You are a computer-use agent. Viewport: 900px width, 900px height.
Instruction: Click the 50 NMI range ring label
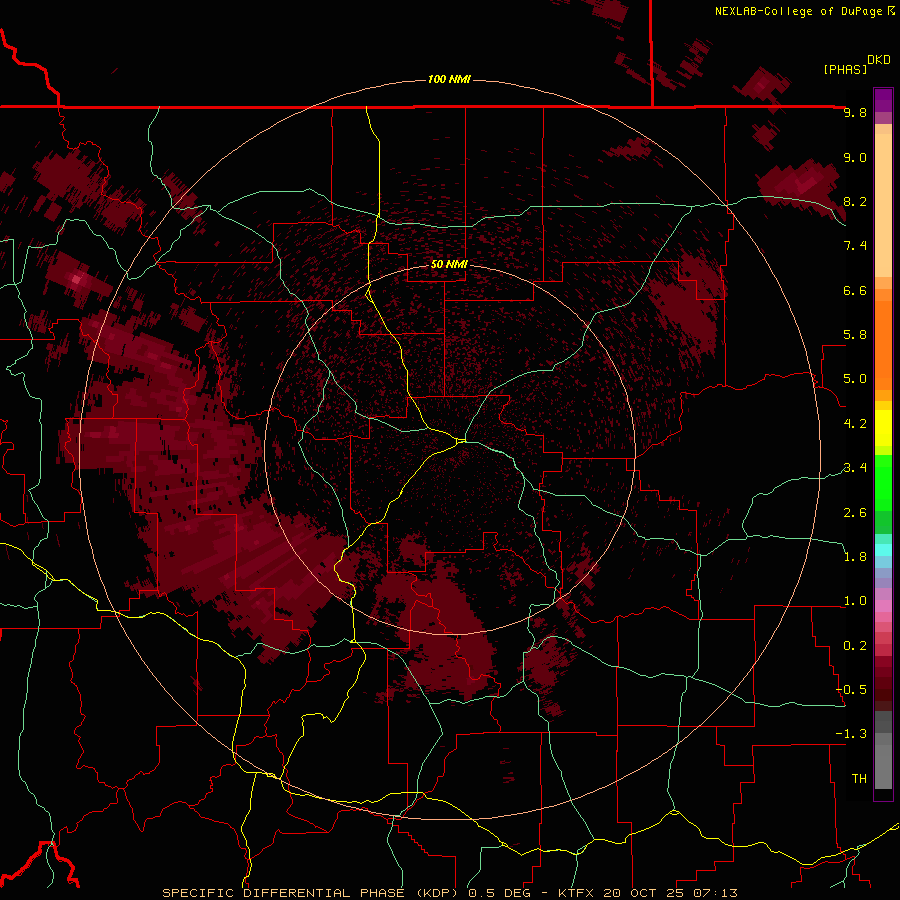pyautogui.click(x=449, y=264)
